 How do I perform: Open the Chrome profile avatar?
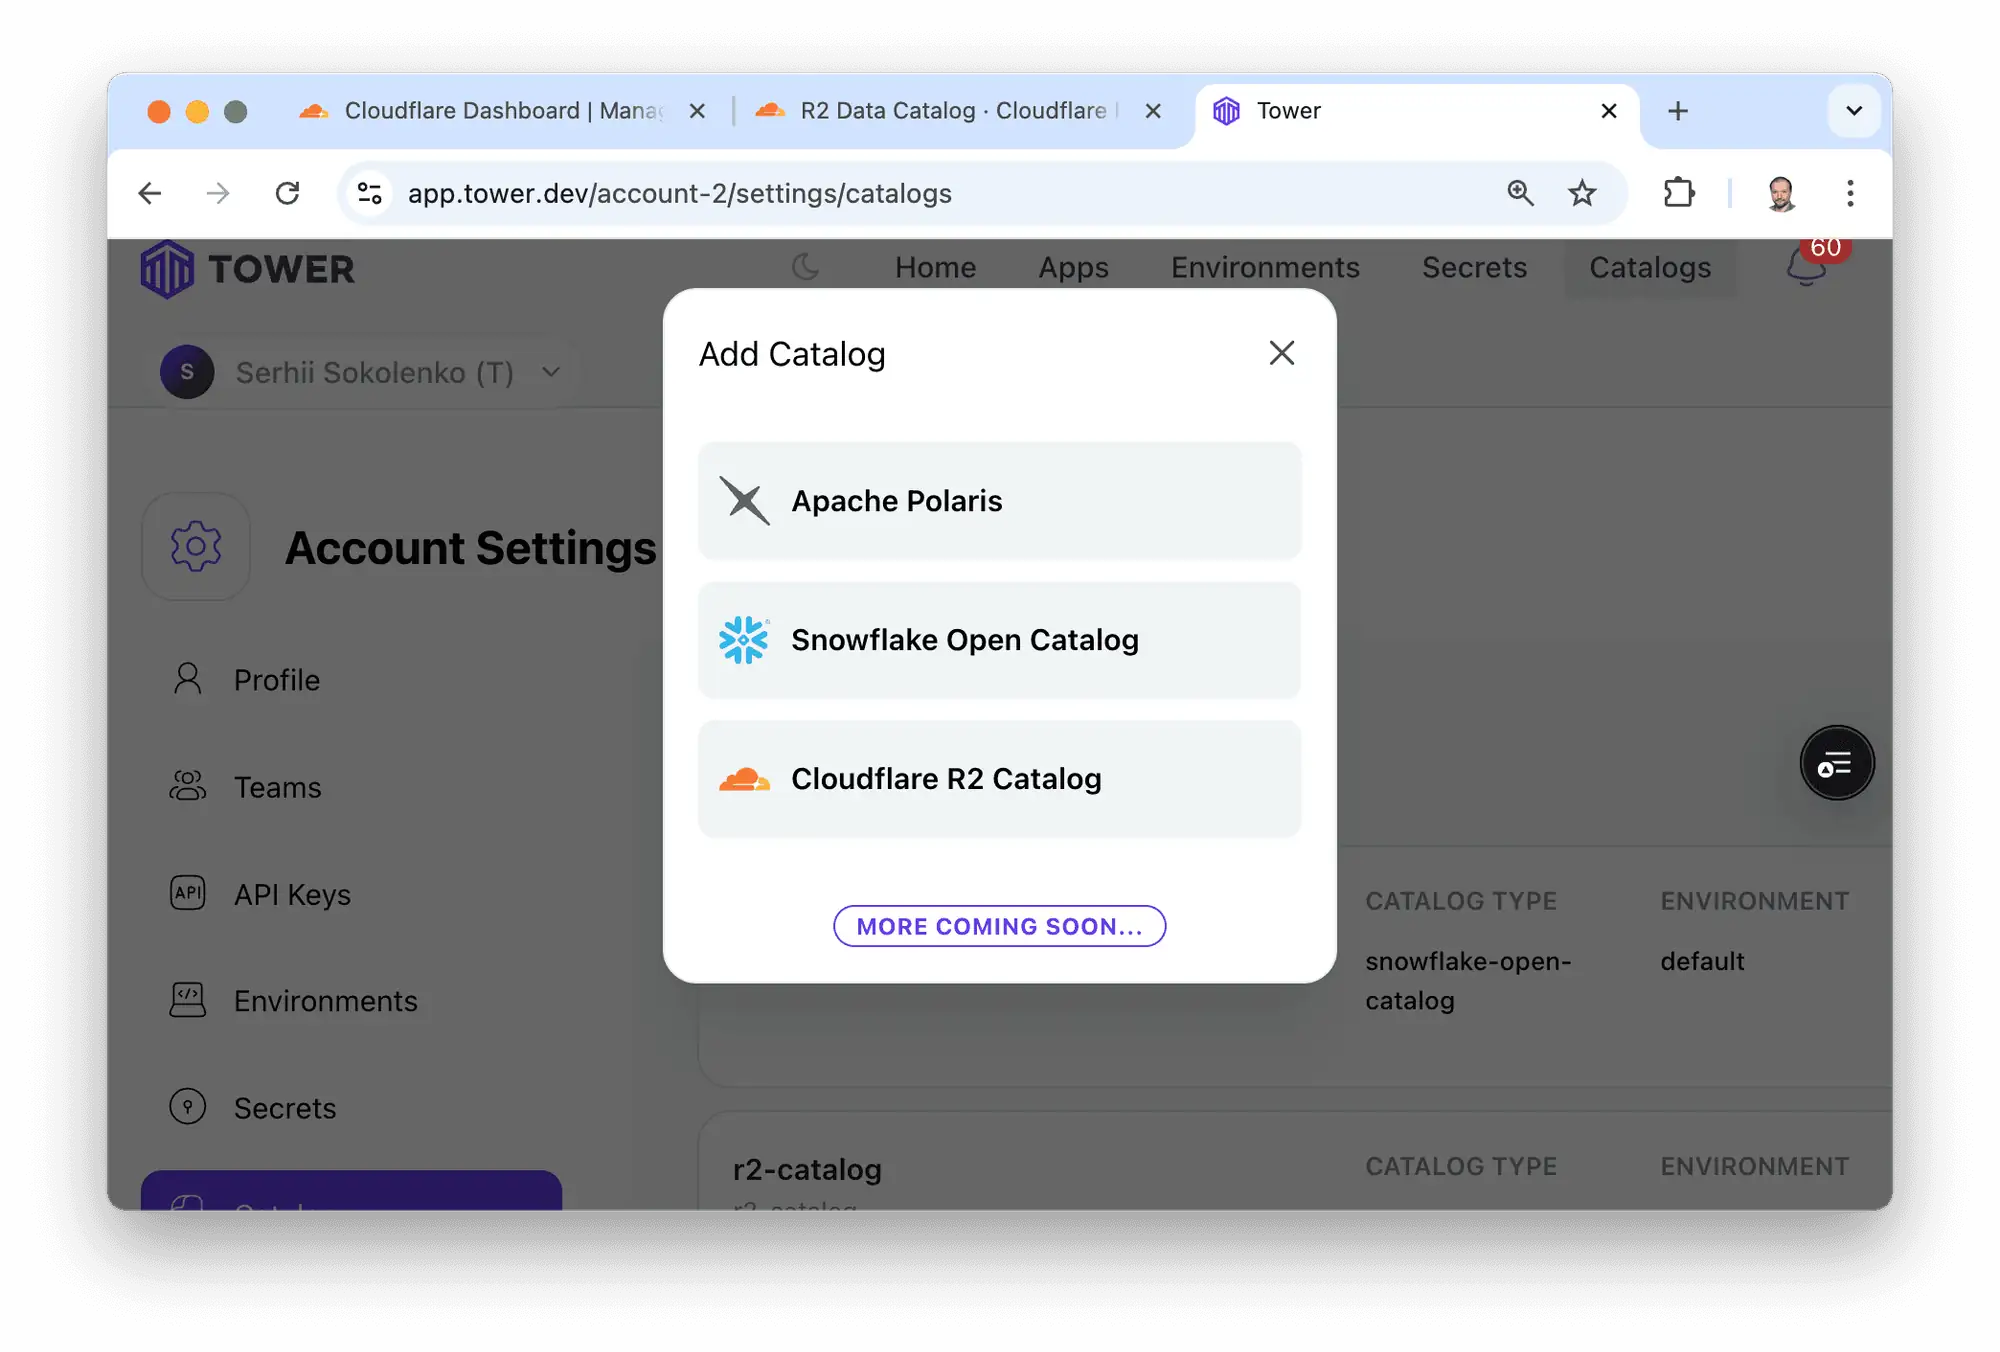[x=1781, y=193]
